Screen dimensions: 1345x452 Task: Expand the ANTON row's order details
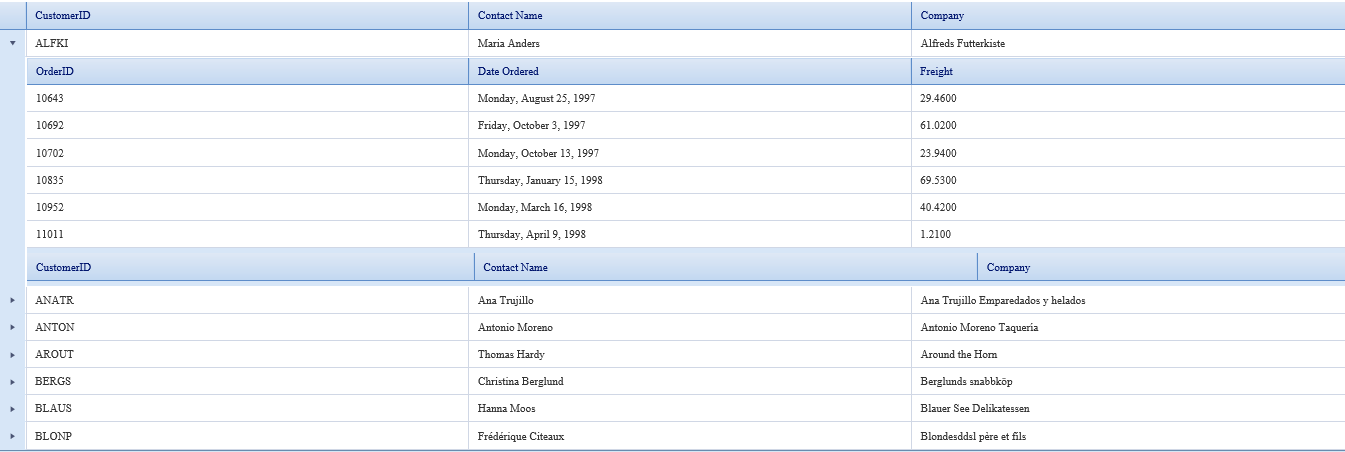pyautogui.click(x=13, y=327)
